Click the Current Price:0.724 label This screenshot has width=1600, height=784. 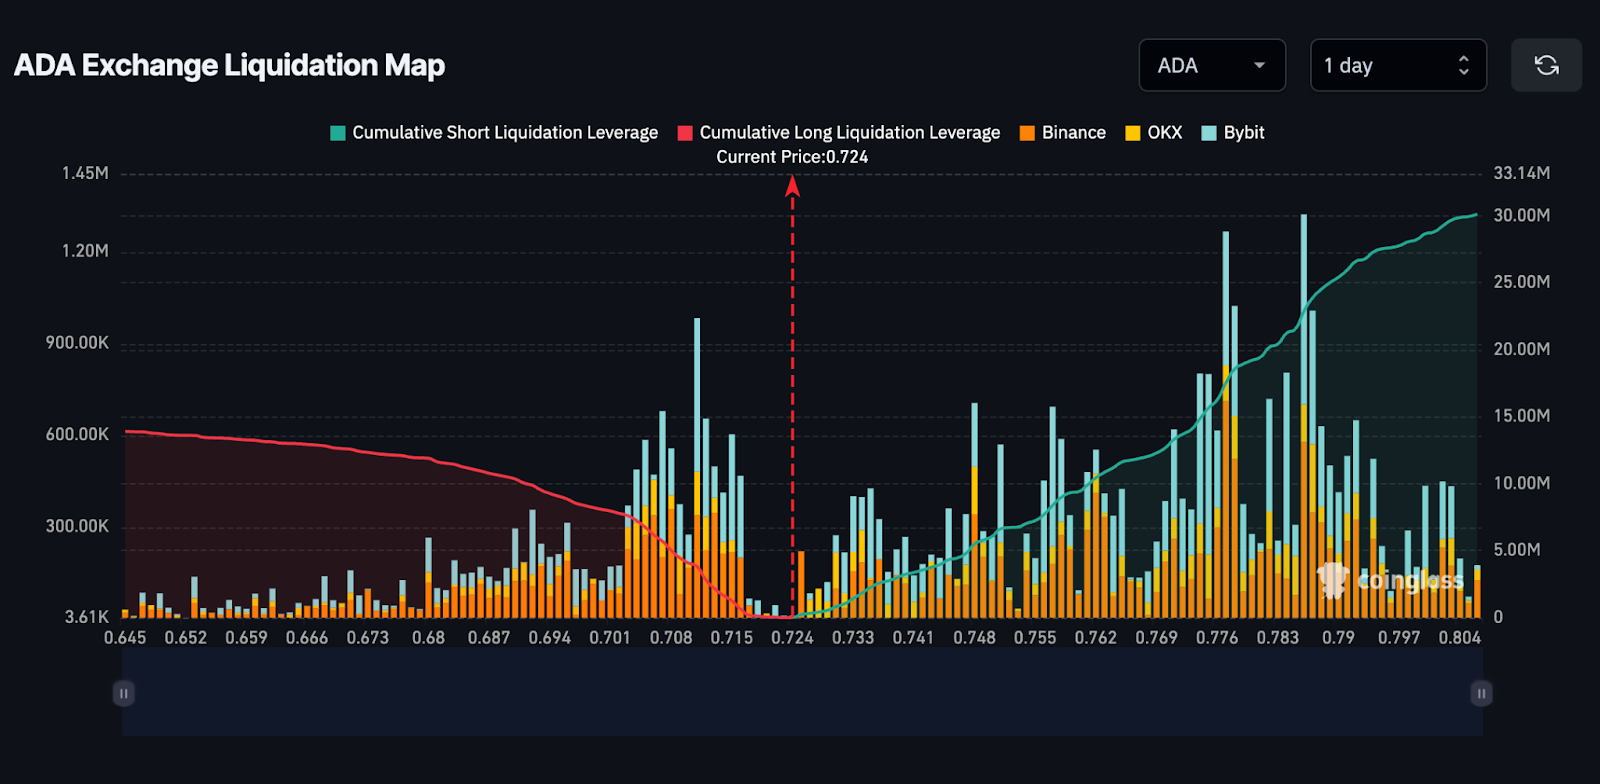click(792, 157)
